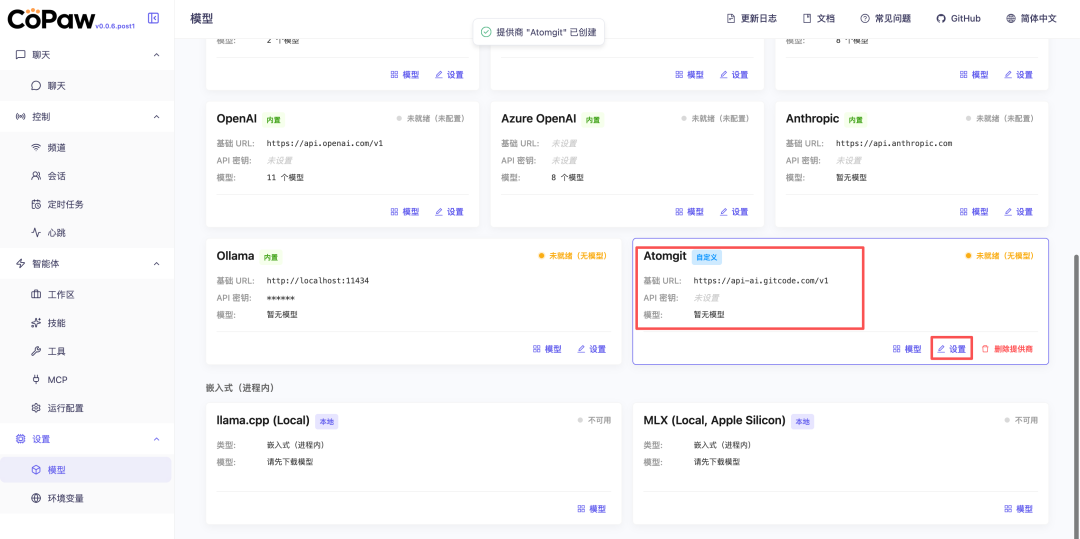Click the Ollama base URL http://localhost:11434
This screenshot has height=539, width=1080.
click(318, 281)
